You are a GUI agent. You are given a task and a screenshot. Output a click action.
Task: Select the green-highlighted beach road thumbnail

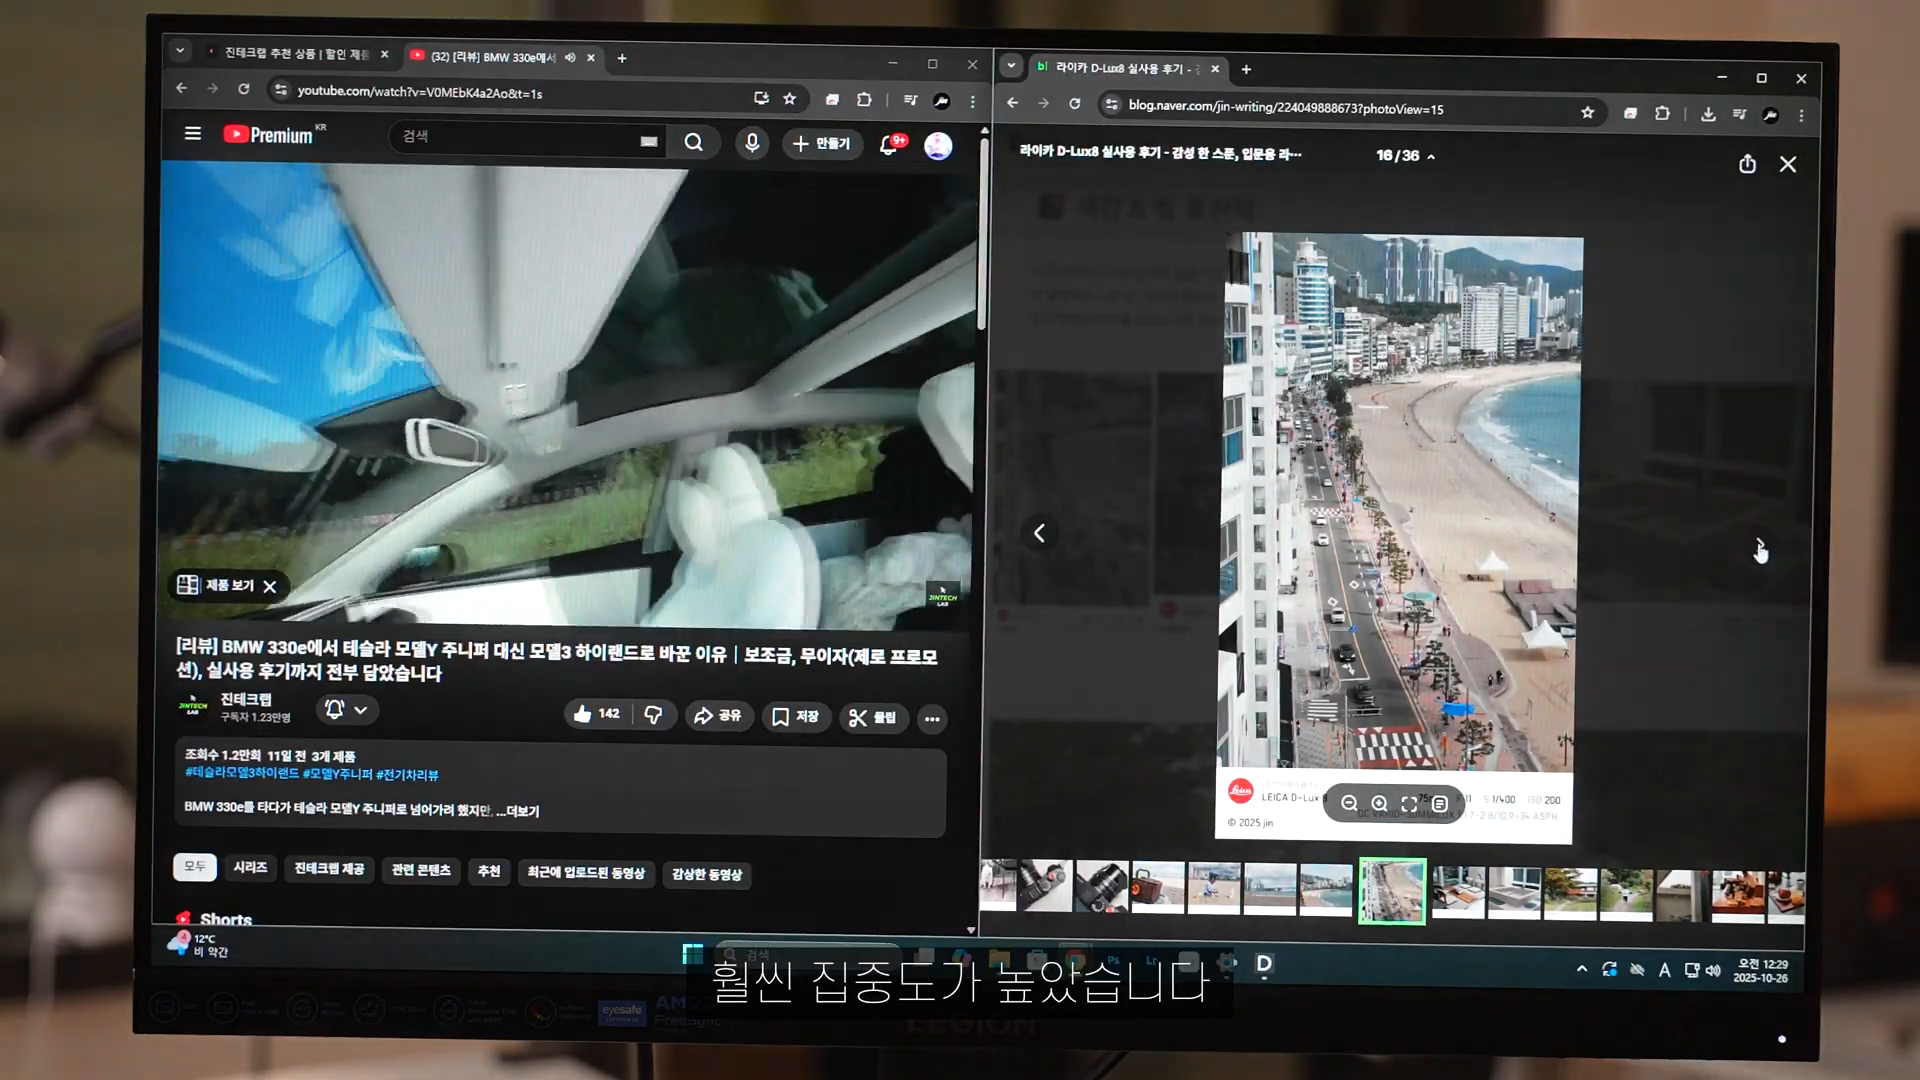1391,890
